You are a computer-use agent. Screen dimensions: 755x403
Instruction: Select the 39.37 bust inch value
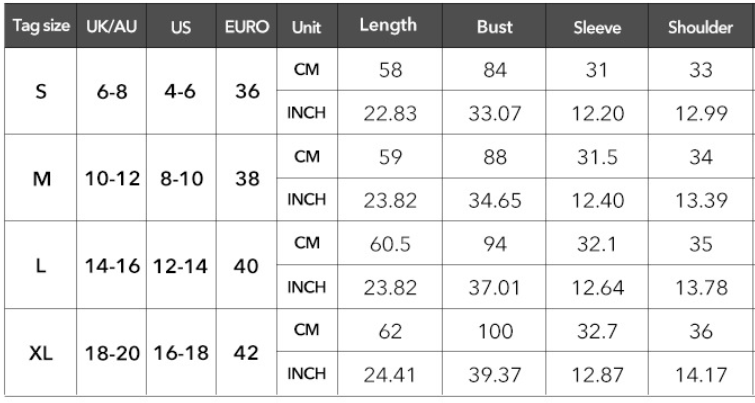tap(495, 374)
